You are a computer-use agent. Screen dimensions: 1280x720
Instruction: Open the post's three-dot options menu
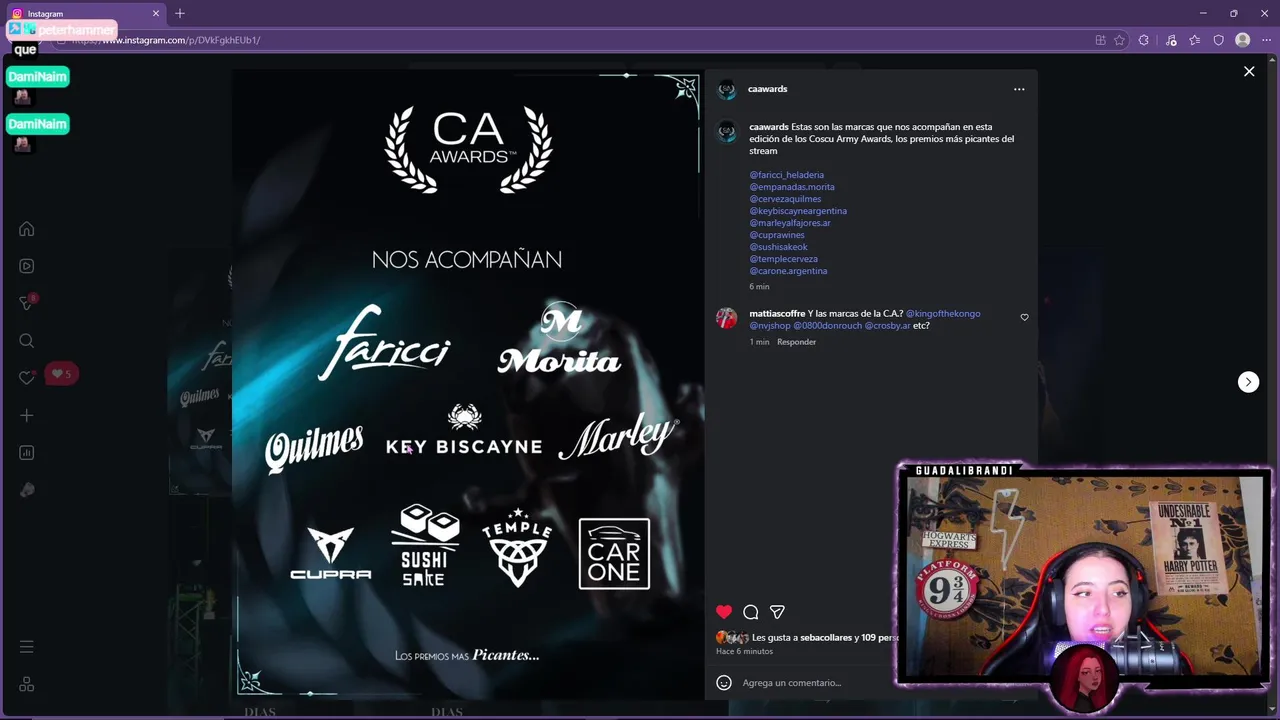tap(1019, 89)
